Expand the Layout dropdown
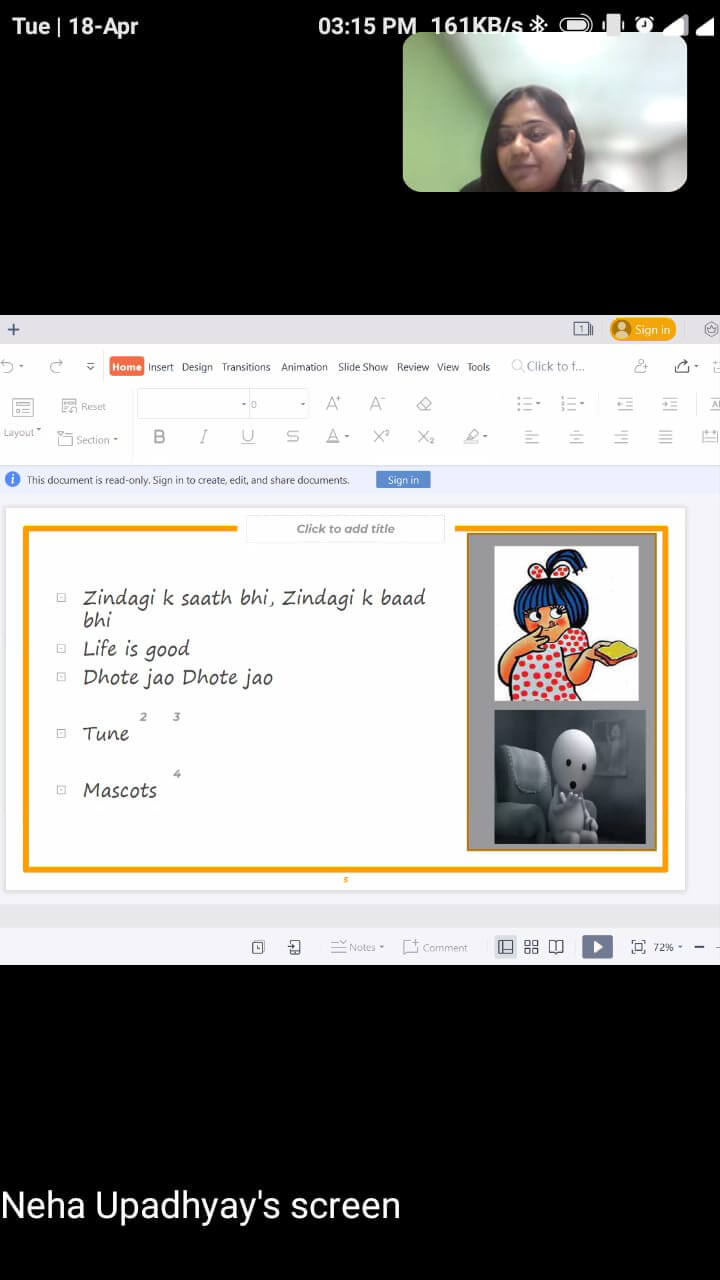The height and width of the screenshot is (1280, 720). click(22, 433)
